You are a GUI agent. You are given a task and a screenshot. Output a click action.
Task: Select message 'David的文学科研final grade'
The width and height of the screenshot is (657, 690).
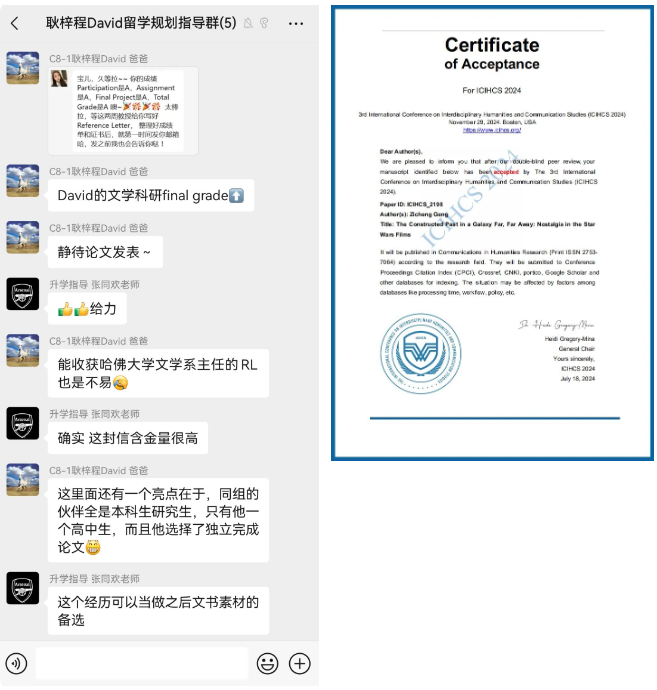tap(151, 195)
